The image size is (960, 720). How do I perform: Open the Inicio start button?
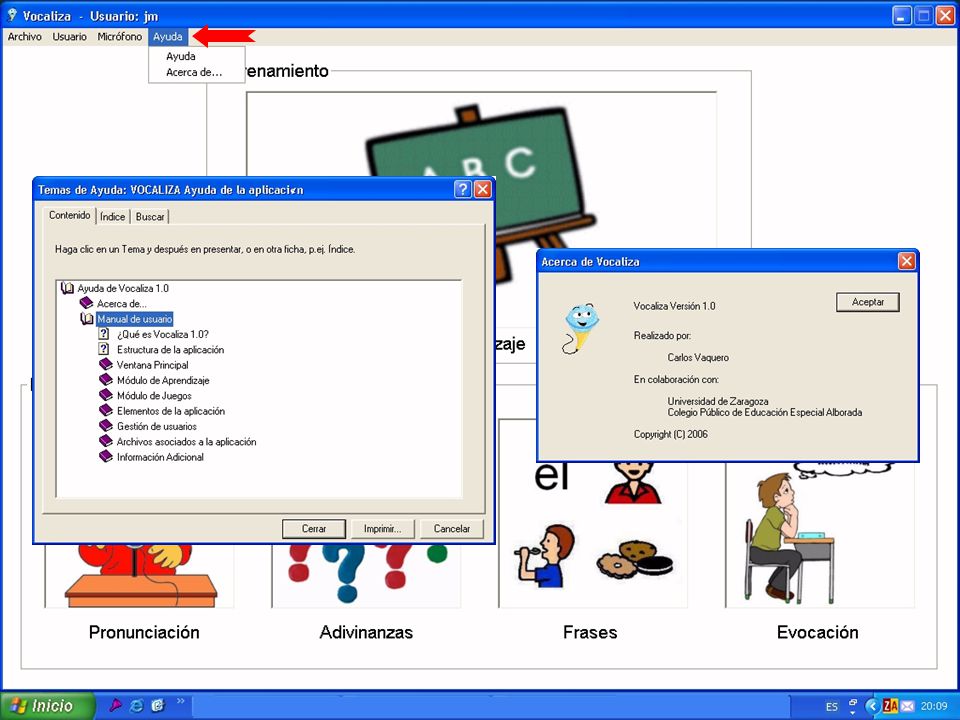[47, 706]
